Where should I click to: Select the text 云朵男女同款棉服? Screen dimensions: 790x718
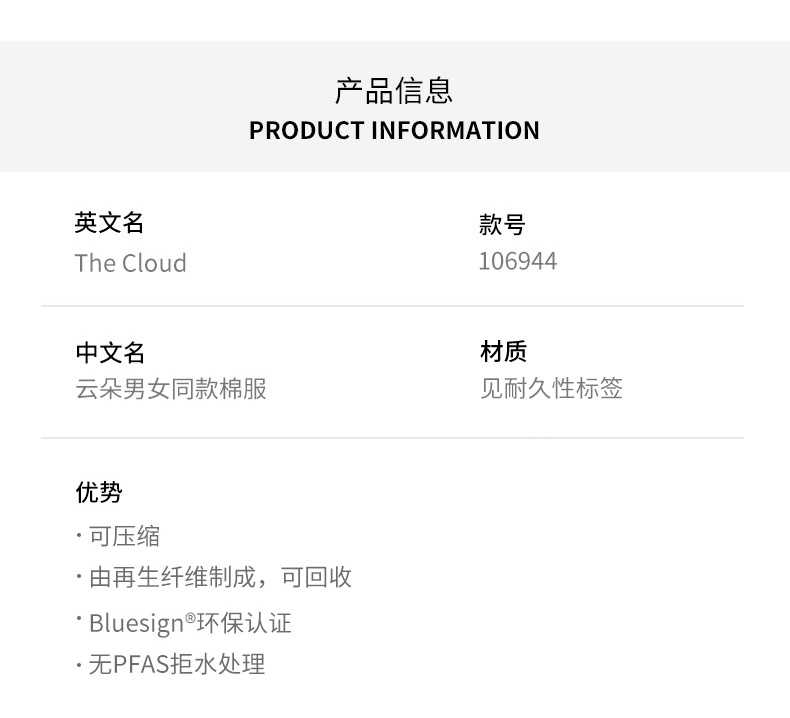click(x=171, y=389)
